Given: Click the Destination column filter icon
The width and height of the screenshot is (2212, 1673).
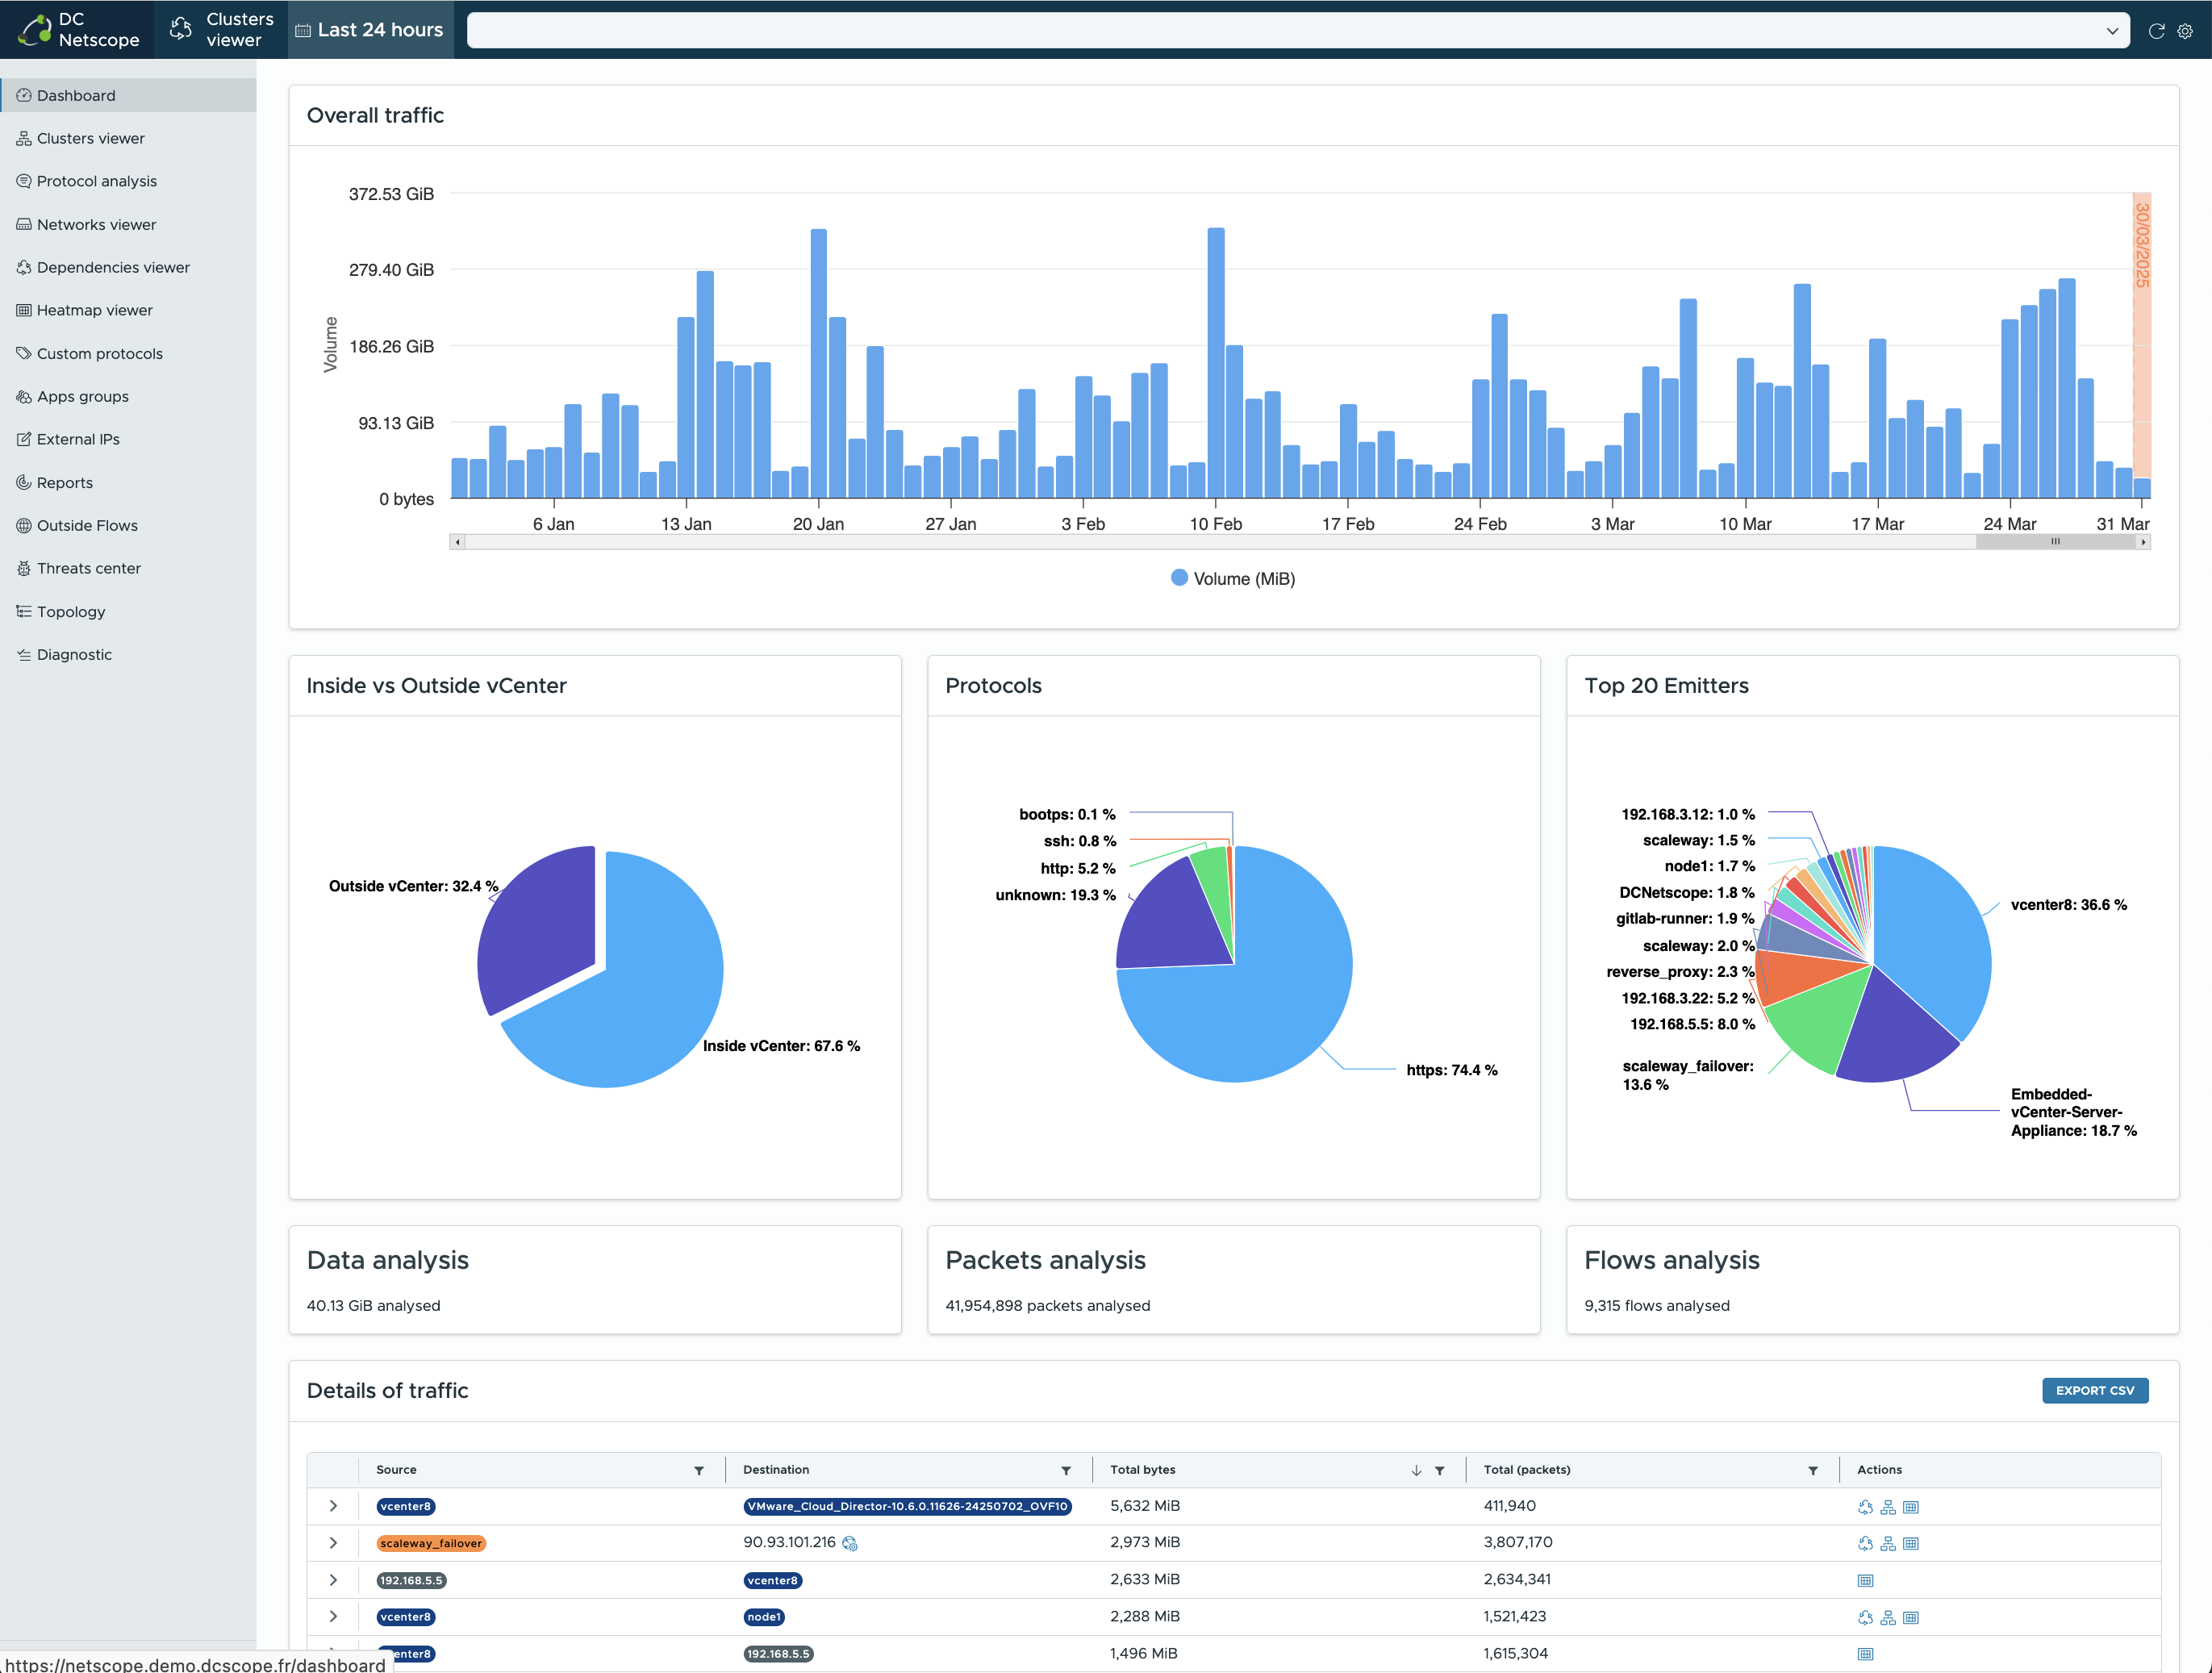Looking at the screenshot, I should coord(1066,1471).
